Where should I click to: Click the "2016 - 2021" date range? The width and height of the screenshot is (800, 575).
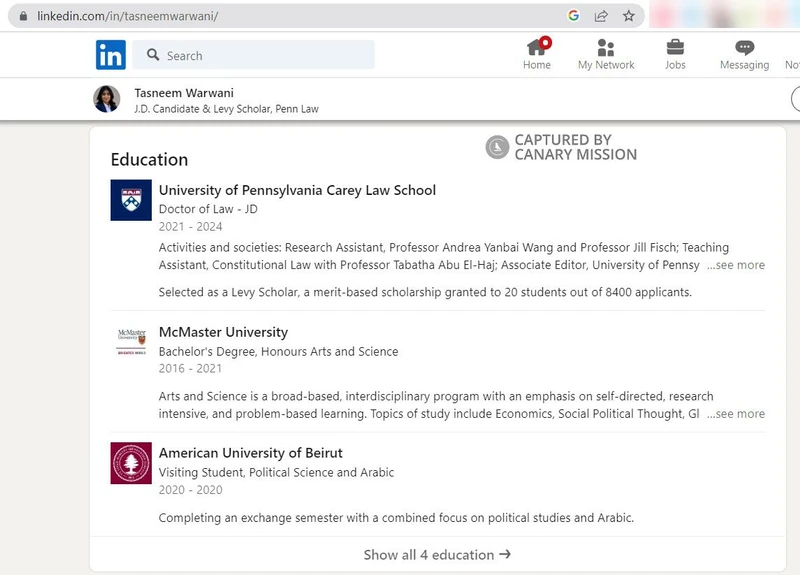coord(190,368)
